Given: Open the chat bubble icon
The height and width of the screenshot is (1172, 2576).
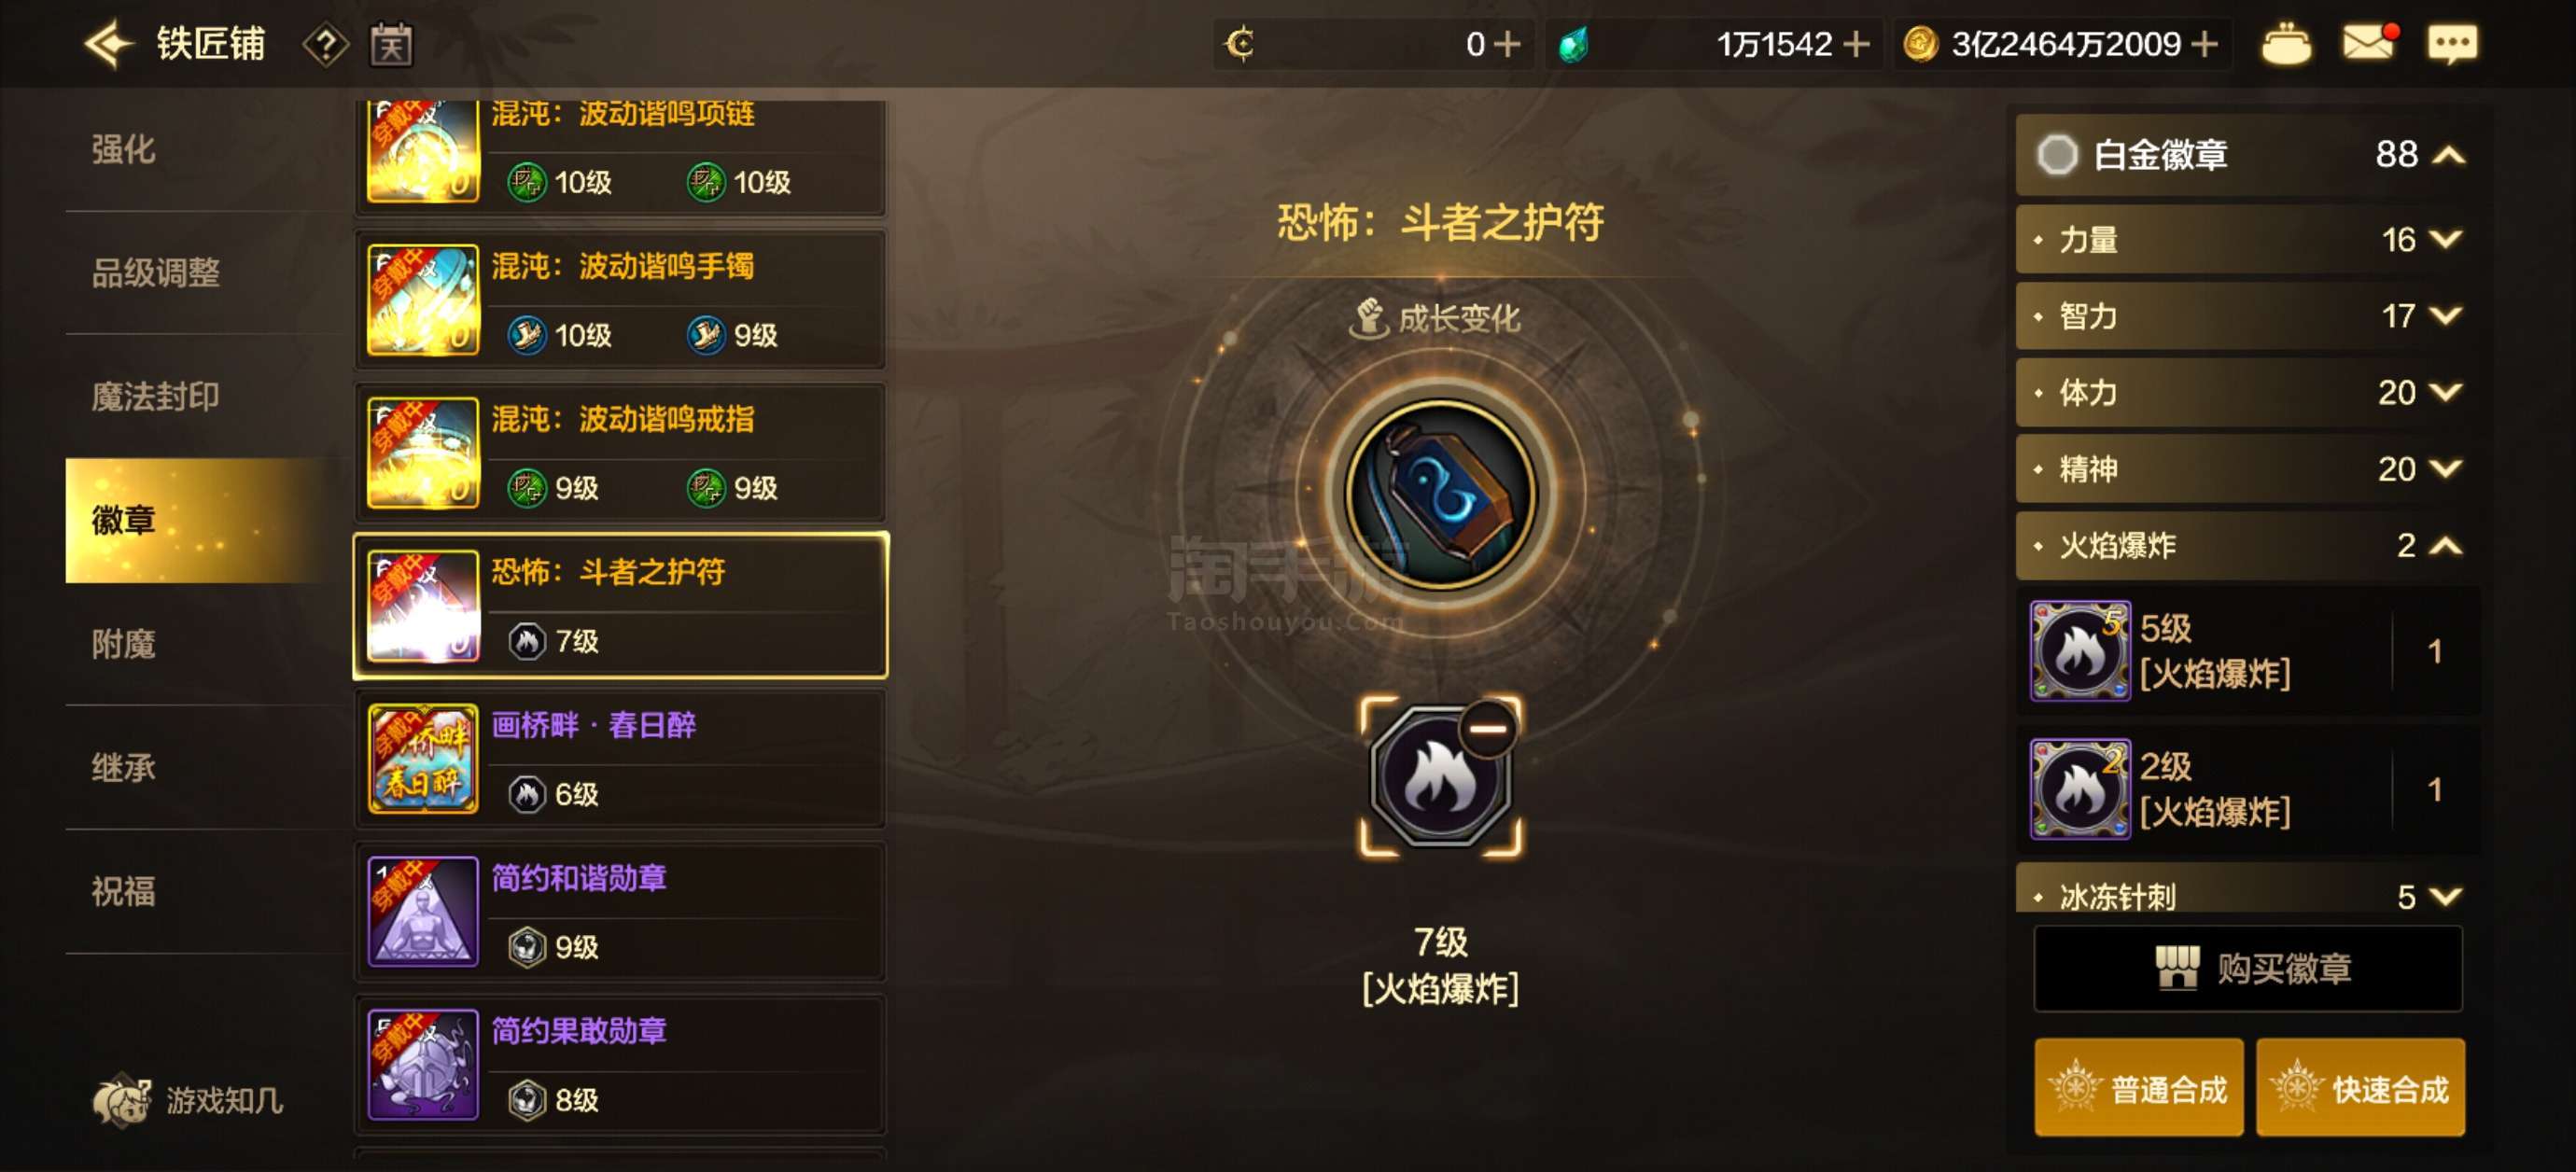Looking at the screenshot, I should (2452, 44).
